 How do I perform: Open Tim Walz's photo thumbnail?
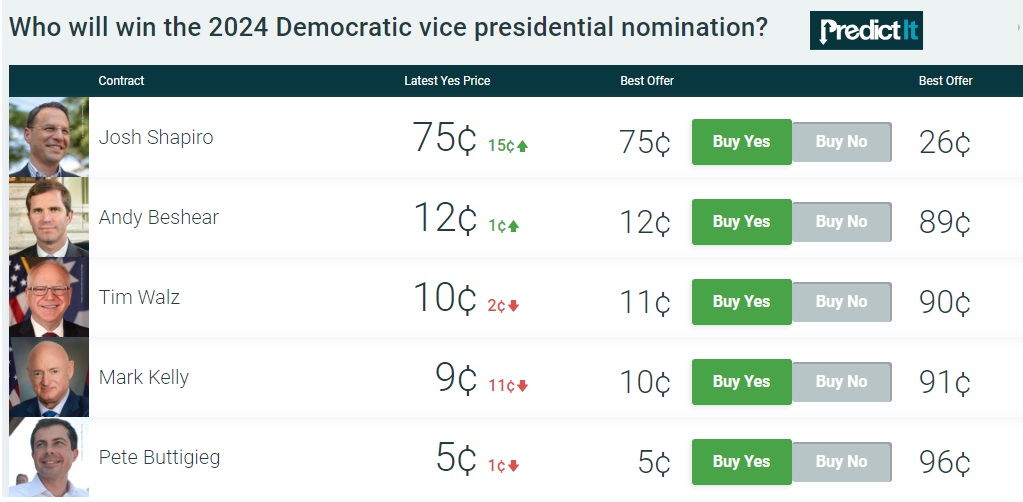coord(48,297)
